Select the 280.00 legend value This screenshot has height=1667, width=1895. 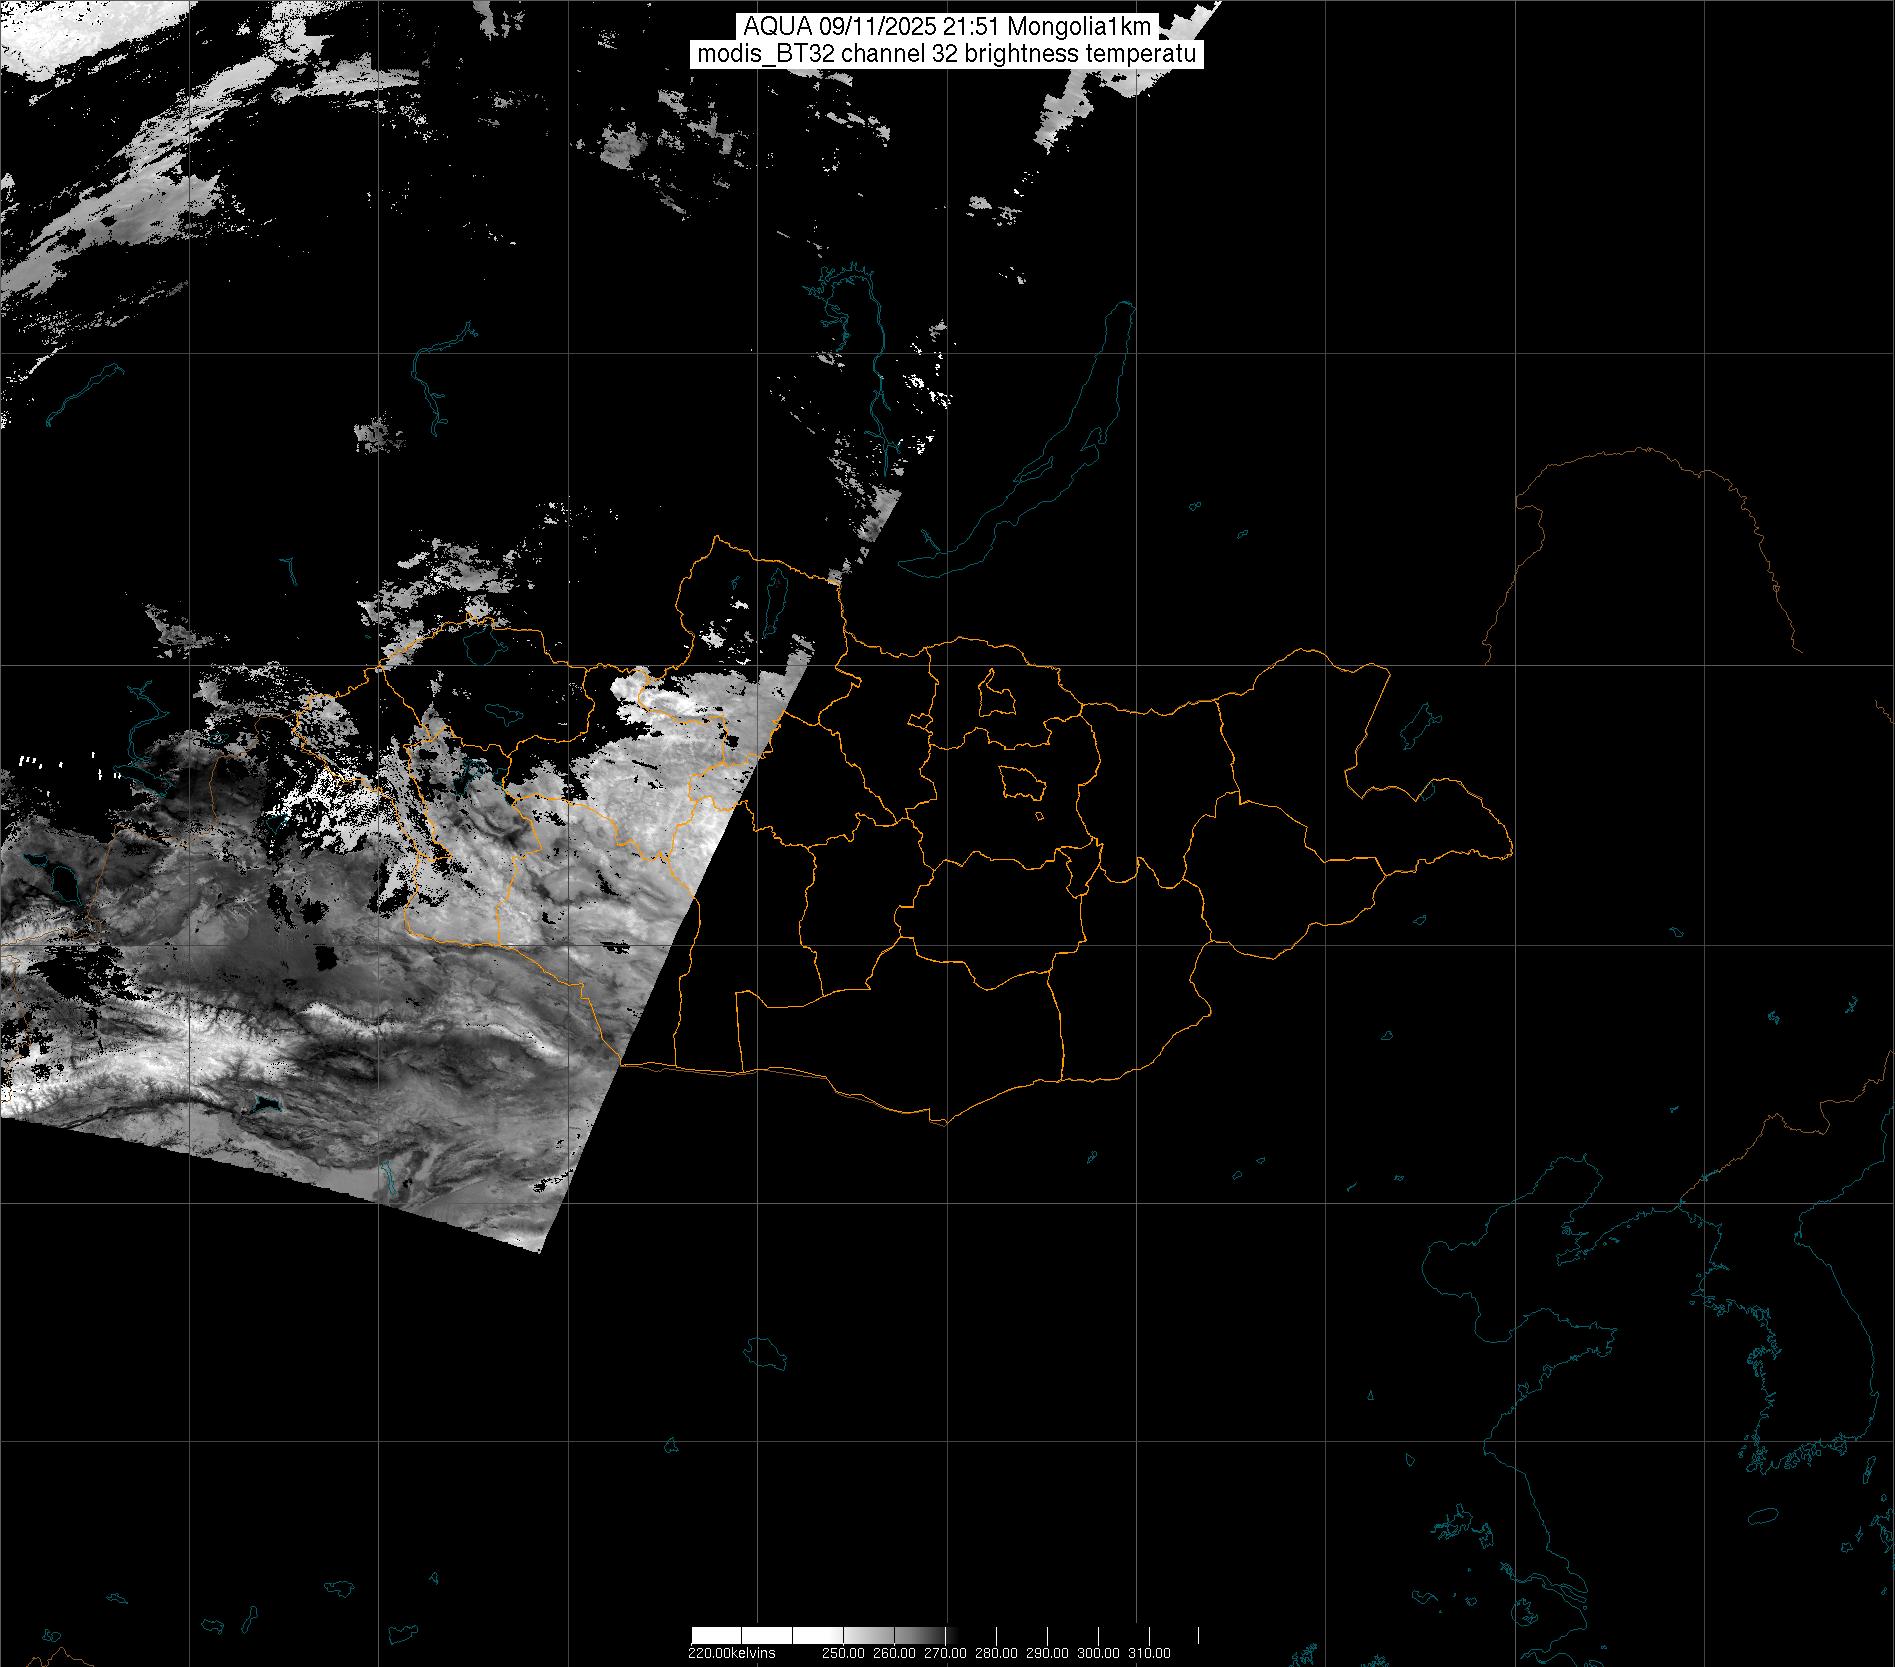(x=996, y=1653)
